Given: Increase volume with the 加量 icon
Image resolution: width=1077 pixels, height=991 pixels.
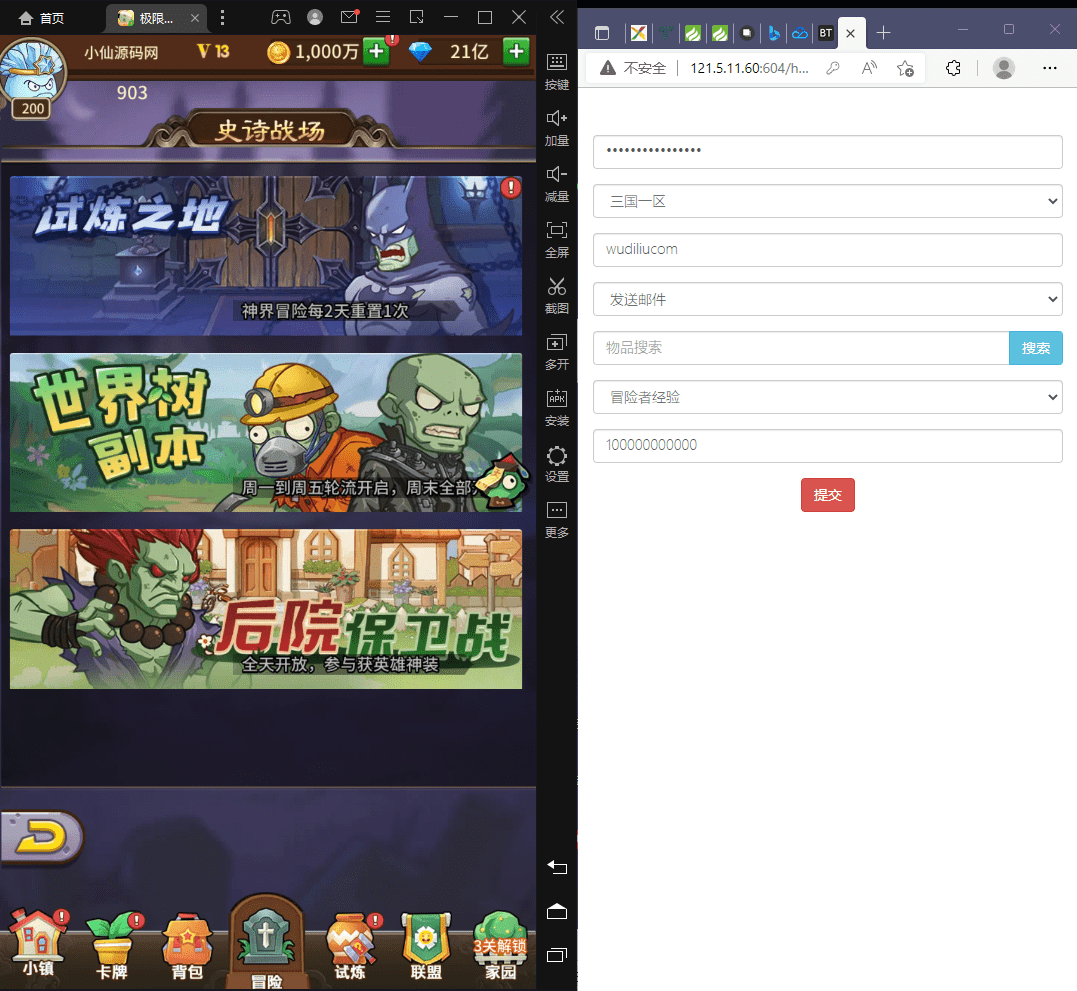Looking at the screenshot, I should click(556, 128).
